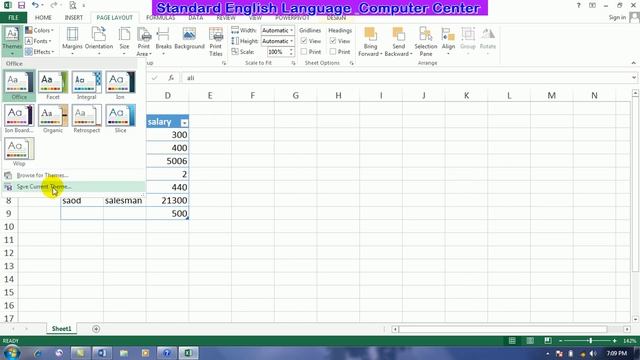
Task: Click the zoom in plus button
Action: click(x=614, y=340)
